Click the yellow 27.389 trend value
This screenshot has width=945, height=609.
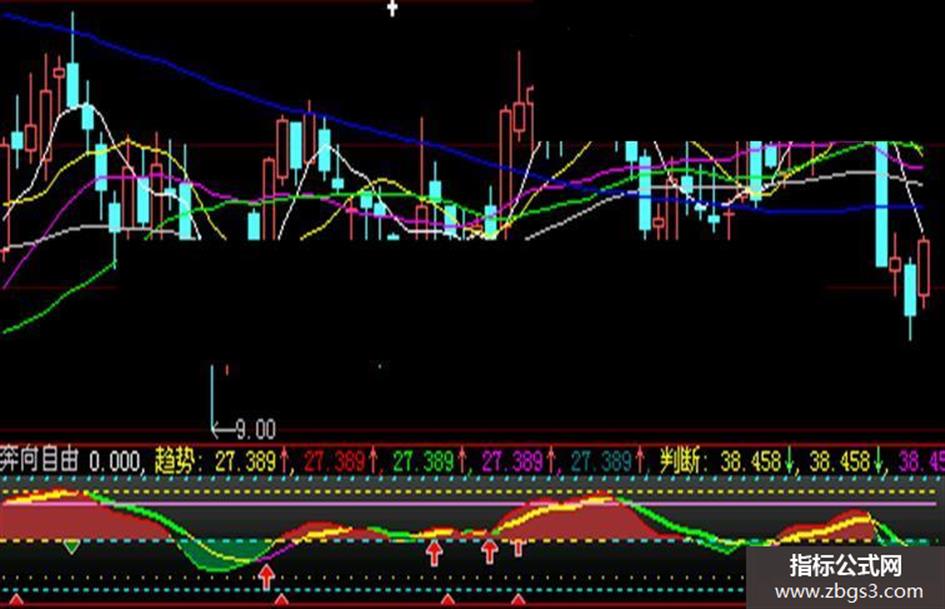(246, 462)
